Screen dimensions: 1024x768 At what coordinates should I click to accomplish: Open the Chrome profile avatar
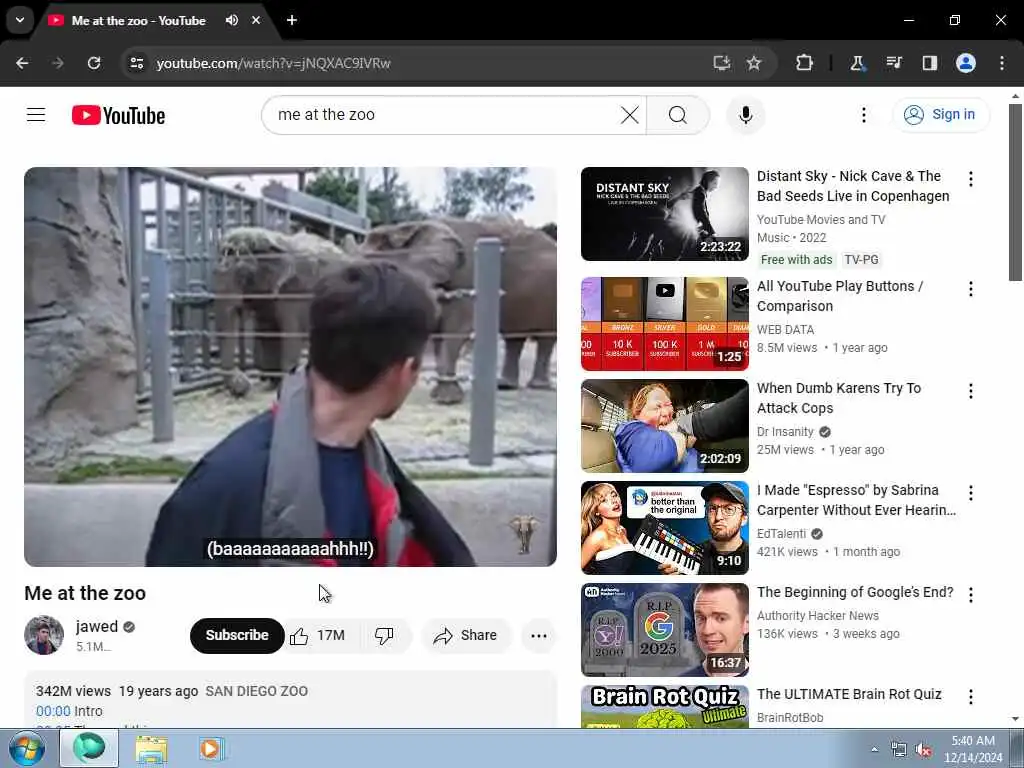966,63
